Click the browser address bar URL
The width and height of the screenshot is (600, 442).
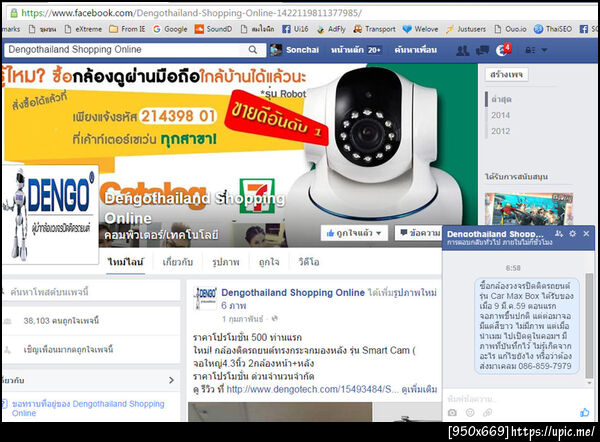click(x=191, y=13)
